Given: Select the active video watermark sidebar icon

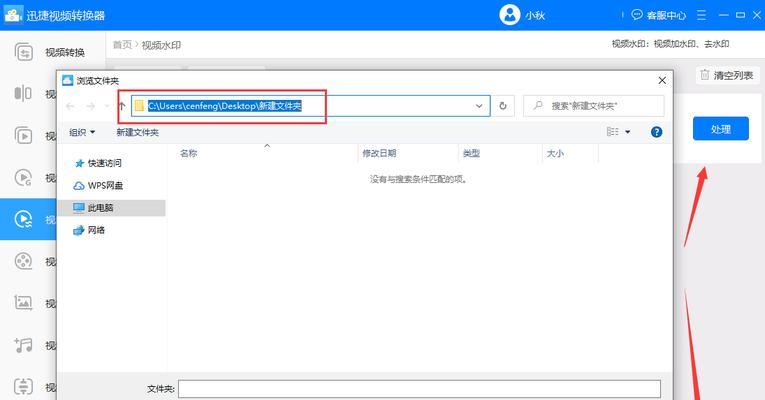Looking at the screenshot, I should point(23,219).
